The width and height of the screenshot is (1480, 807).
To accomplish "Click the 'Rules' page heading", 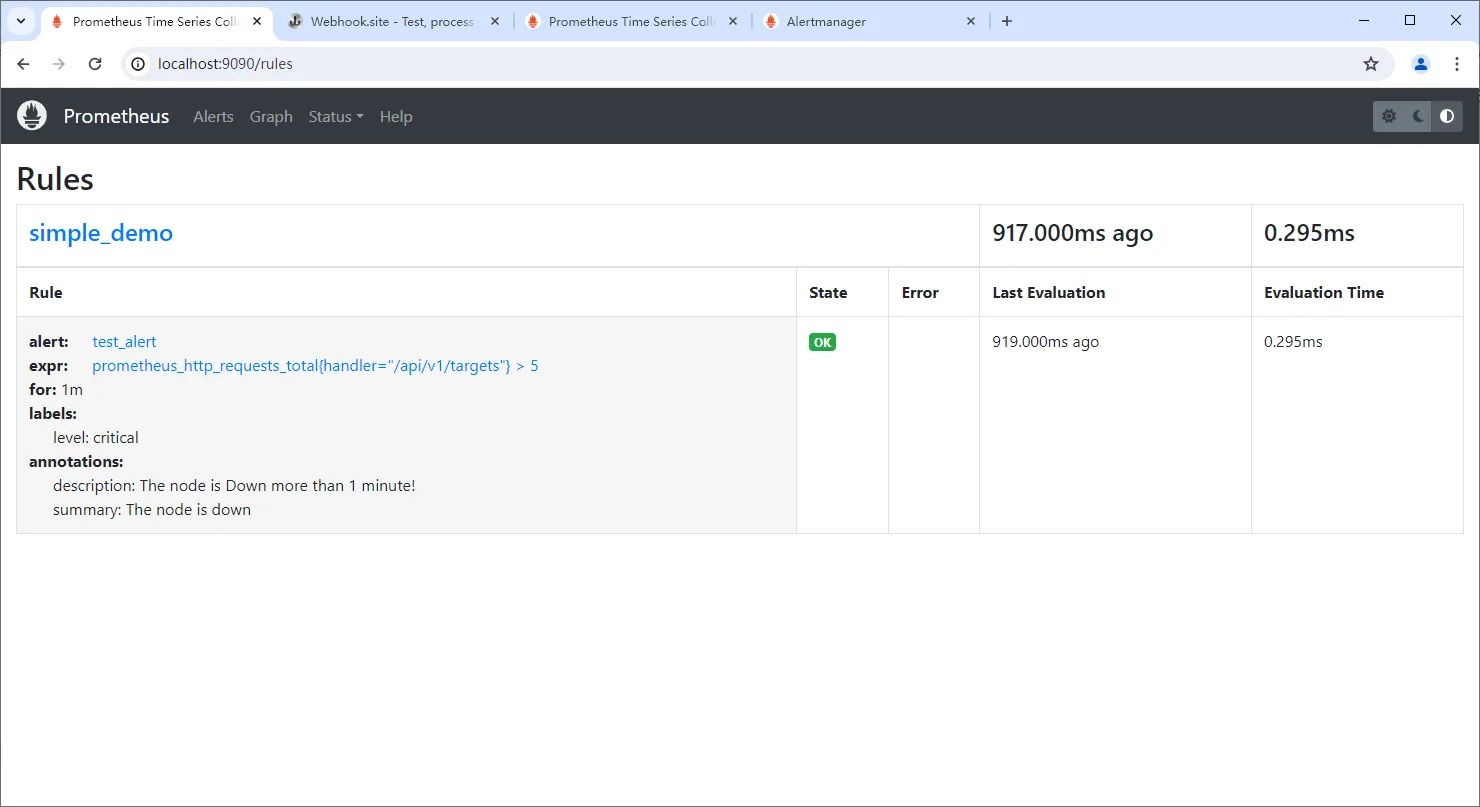I will 55,179.
